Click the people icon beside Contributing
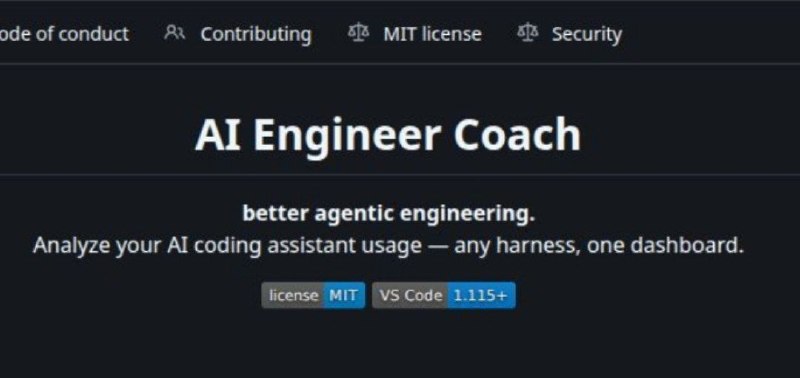 (x=174, y=33)
